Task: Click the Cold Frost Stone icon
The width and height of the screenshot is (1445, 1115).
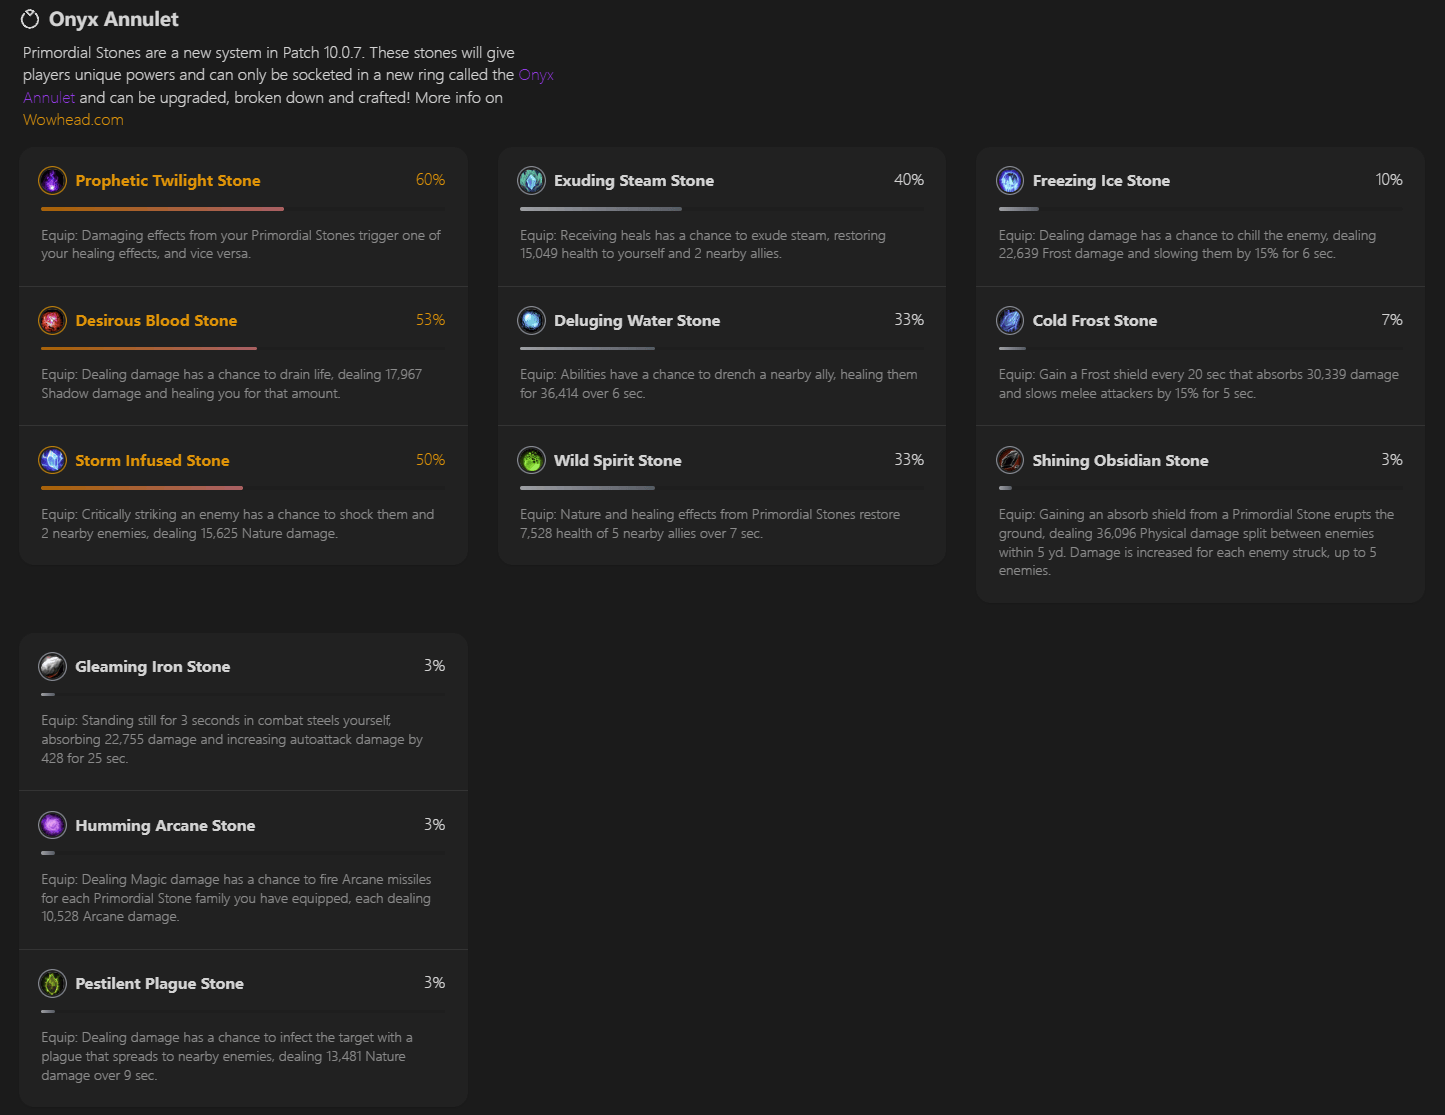Action: 1010,321
